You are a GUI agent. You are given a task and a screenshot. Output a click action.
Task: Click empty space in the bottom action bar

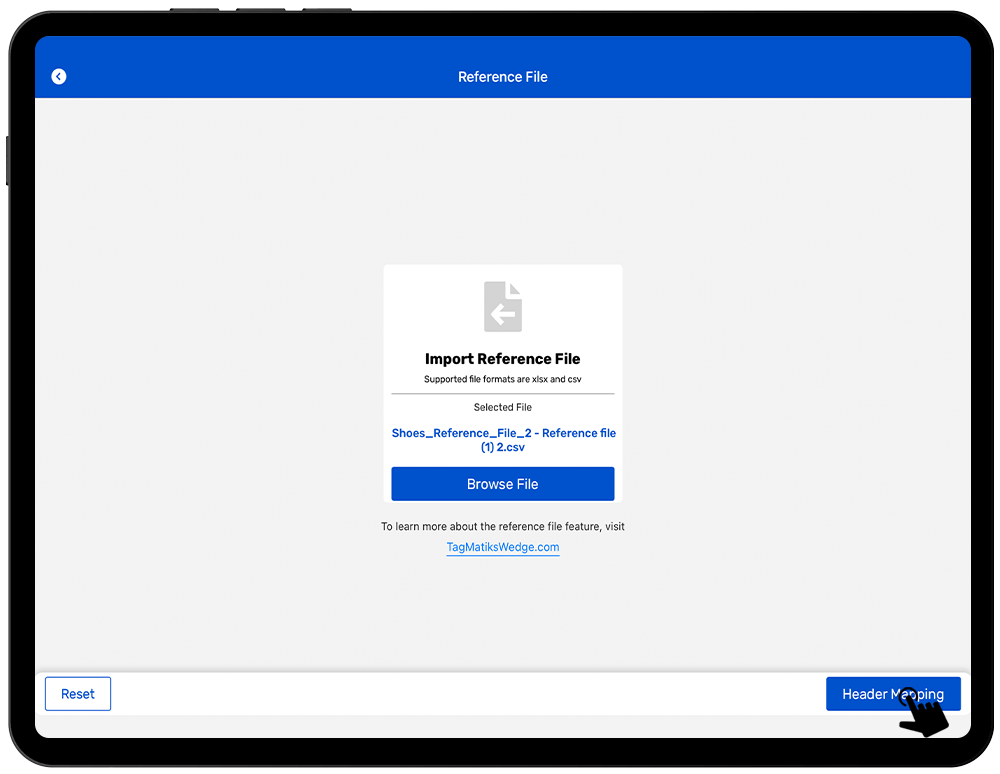click(460, 694)
